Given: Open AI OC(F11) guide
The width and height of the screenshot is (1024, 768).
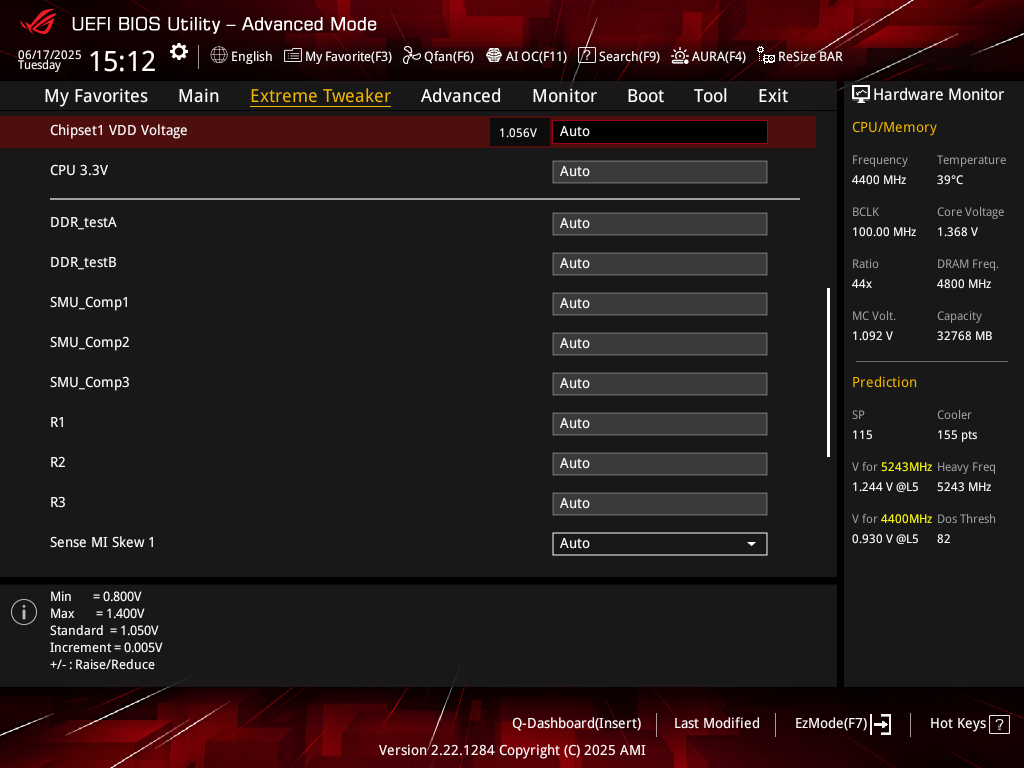Looking at the screenshot, I should click(526, 56).
